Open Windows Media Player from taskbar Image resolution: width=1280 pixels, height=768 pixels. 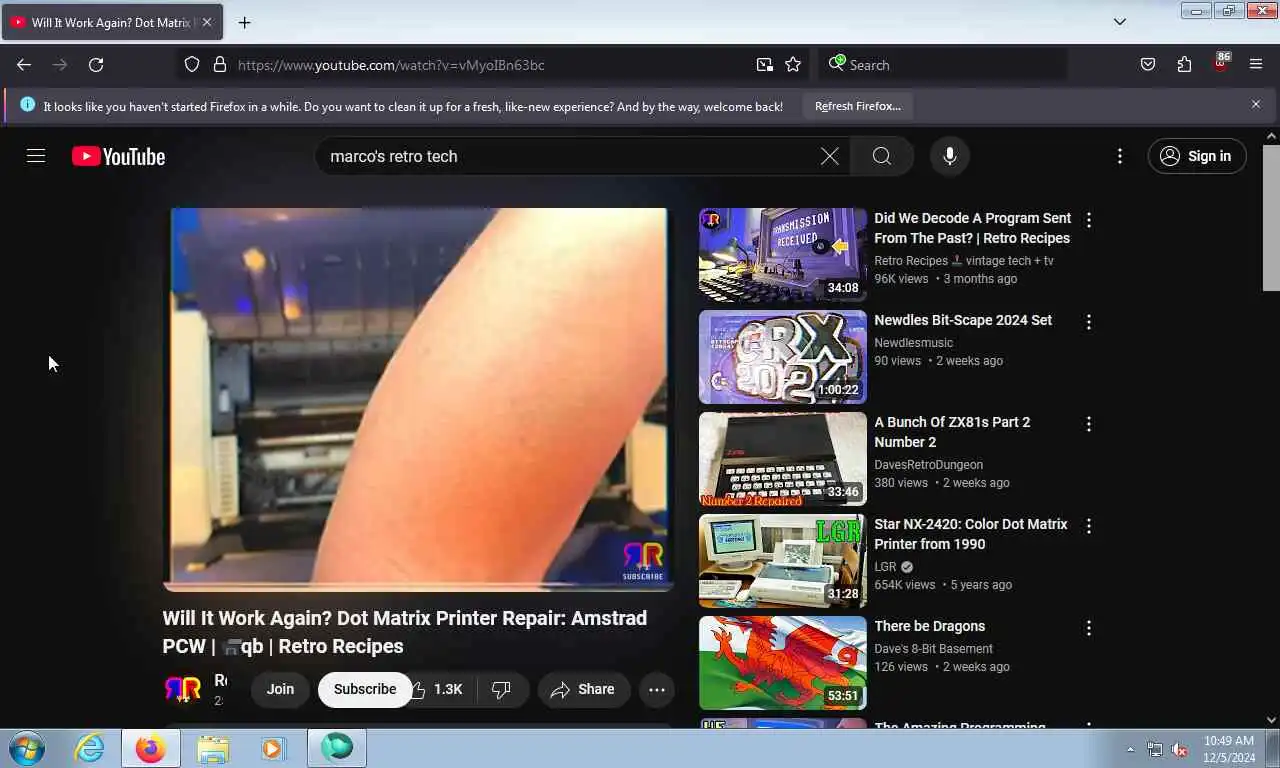pos(273,748)
